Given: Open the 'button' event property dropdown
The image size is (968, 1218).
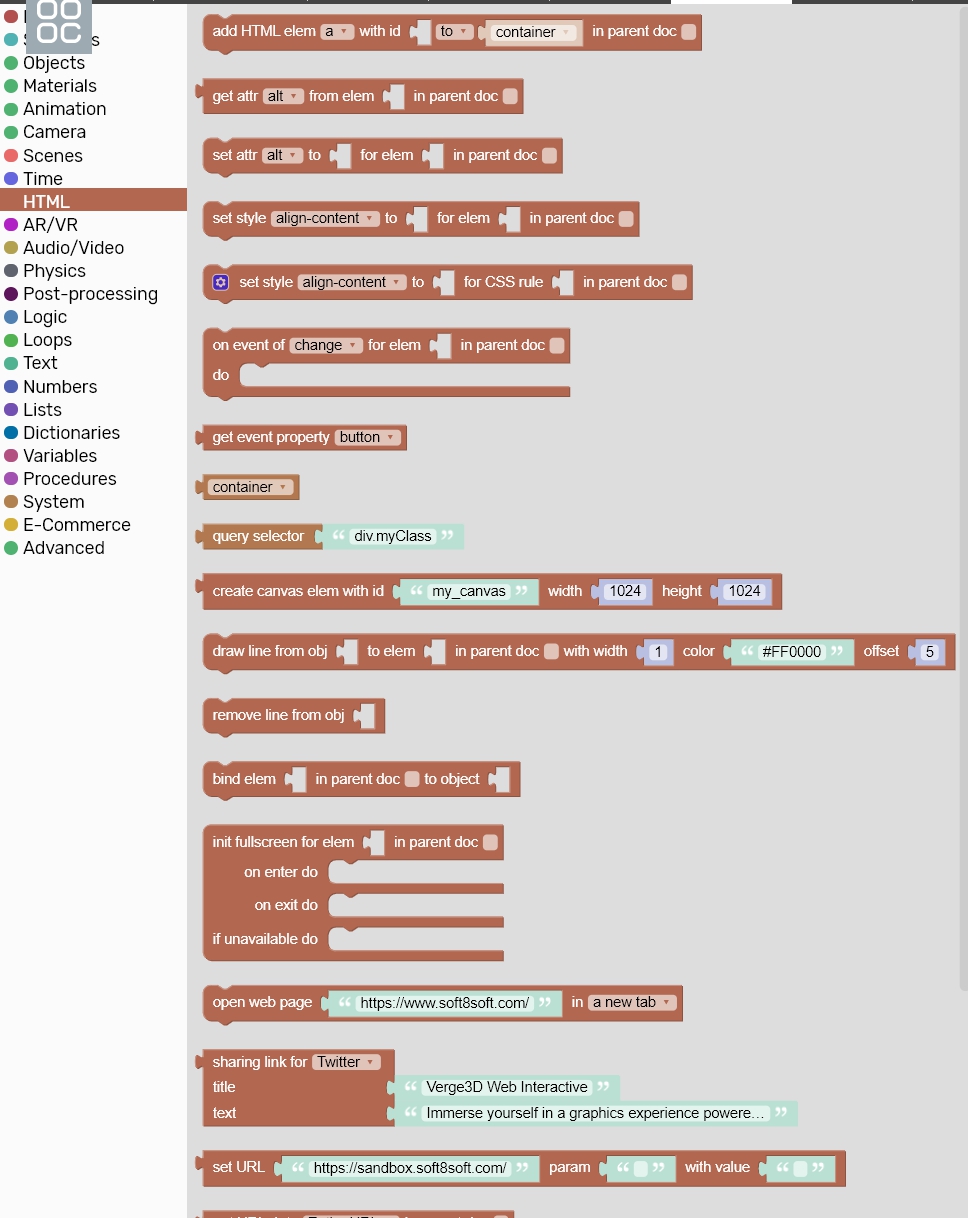Looking at the screenshot, I should click(368, 438).
